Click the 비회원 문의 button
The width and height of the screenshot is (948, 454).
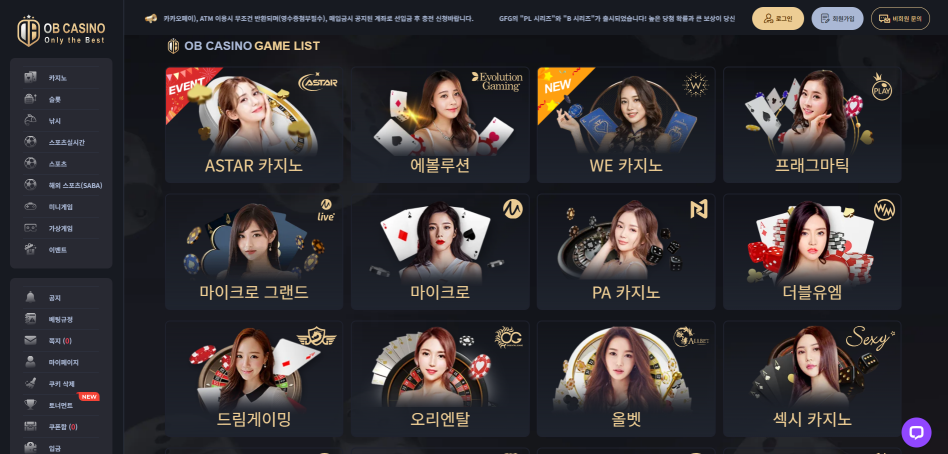[900, 19]
